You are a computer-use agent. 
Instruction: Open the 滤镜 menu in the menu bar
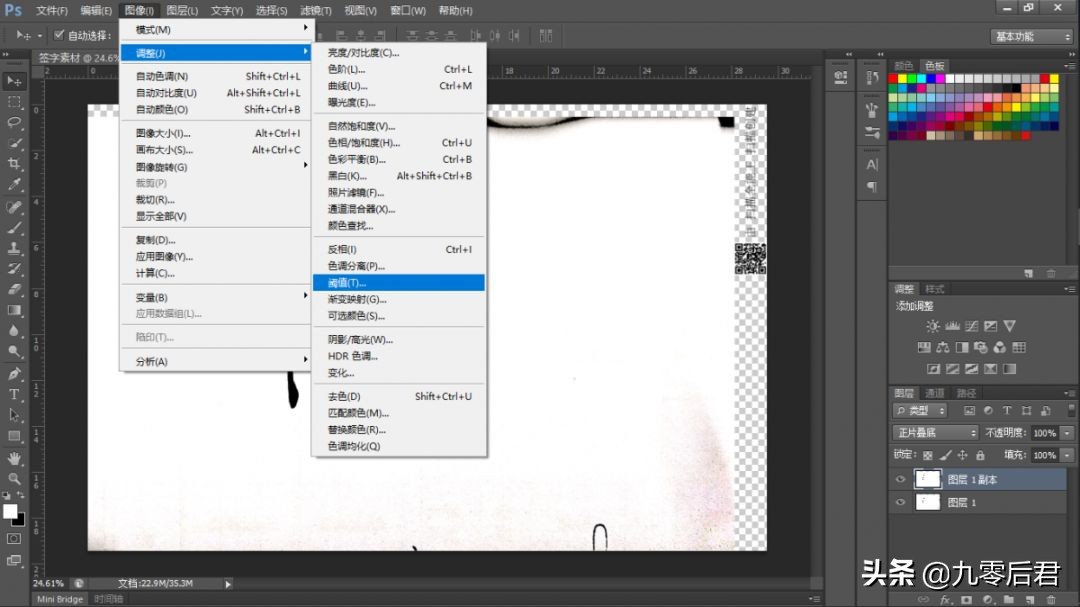(315, 10)
